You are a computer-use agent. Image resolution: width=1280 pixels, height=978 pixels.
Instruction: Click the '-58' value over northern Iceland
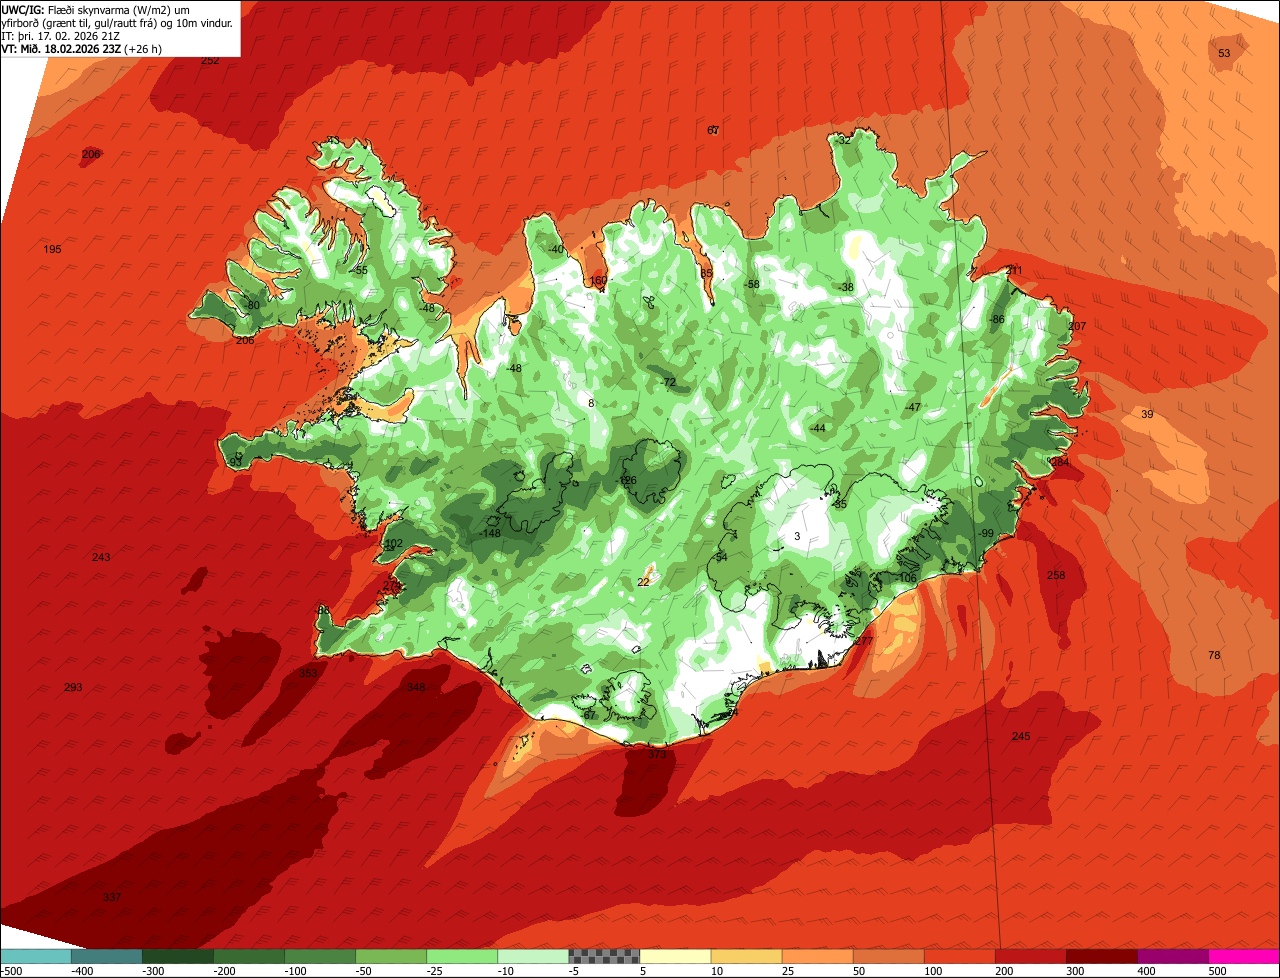[752, 284]
